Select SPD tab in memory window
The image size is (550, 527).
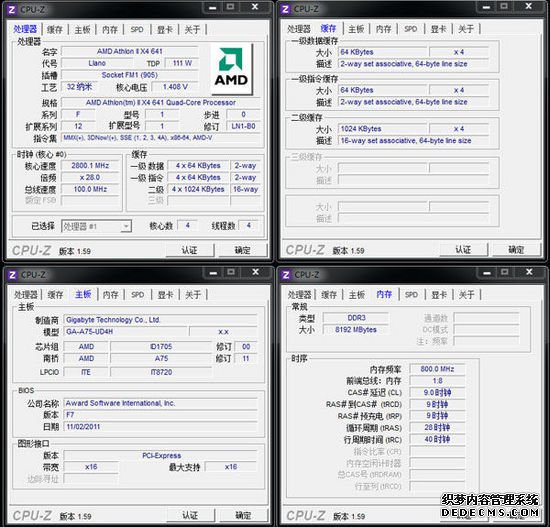(411, 294)
